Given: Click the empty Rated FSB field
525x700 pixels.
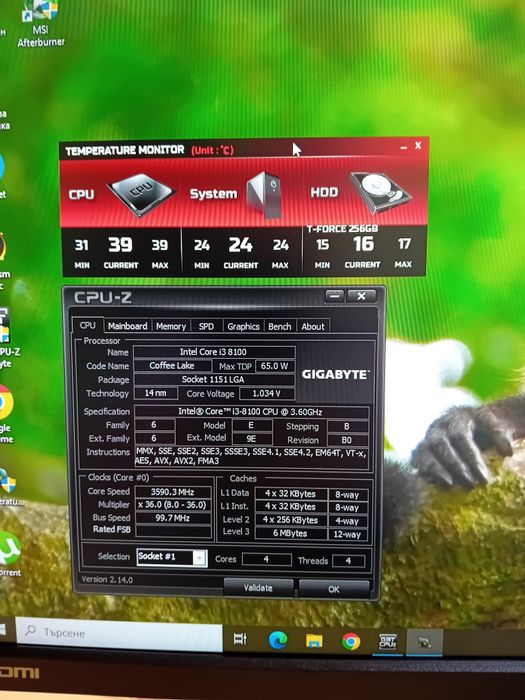Looking at the screenshot, I should click(x=173, y=531).
